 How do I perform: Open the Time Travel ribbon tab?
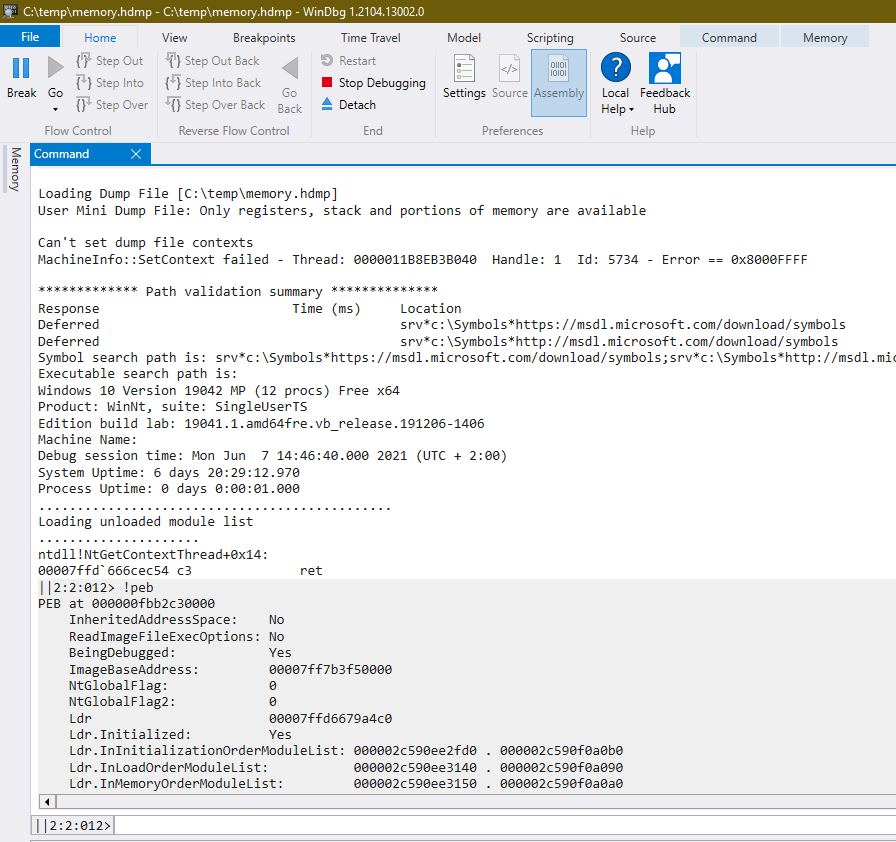[x=370, y=38]
